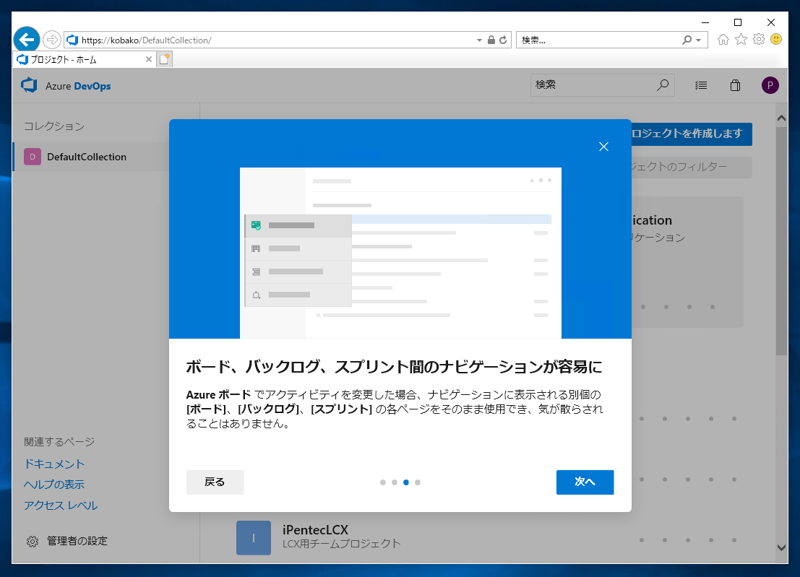Viewport: 800px width, 577px height.
Task: Click the コレクション sidebar heading
Action: click(x=54, y=126)
